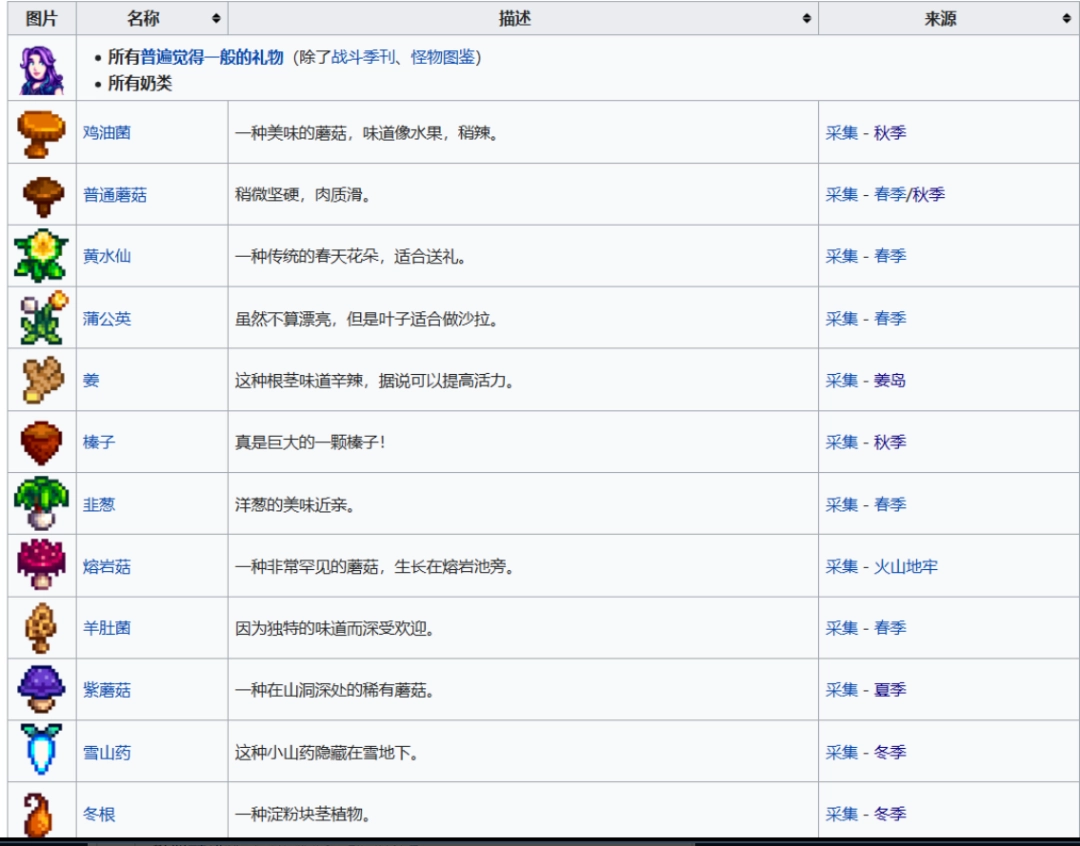Select description 真是巨大的一颗榛子！
The width and height of the screenshot is (1080, 846).
tap(311, 442)
